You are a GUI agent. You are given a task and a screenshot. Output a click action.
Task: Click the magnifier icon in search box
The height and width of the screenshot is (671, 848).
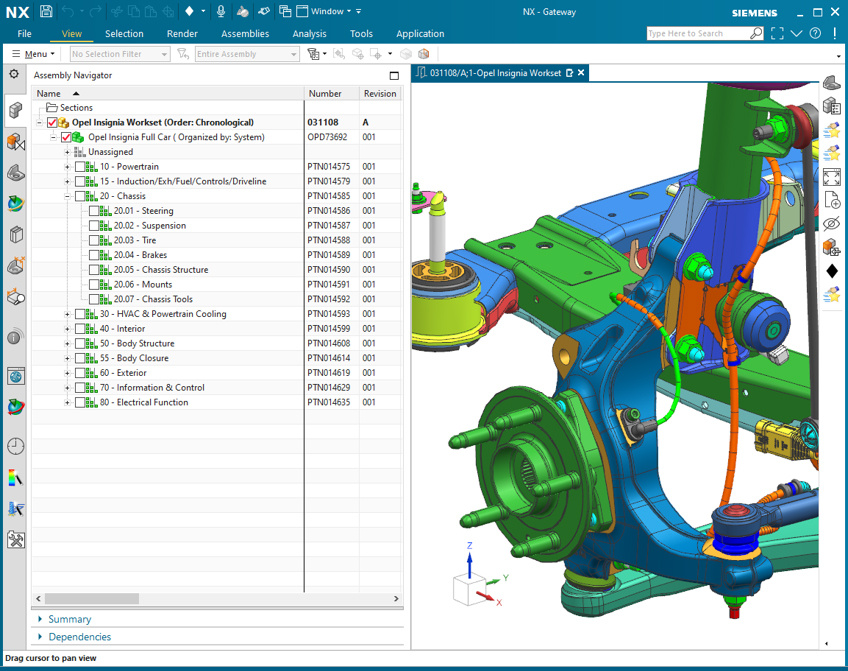tap(756, 33)
